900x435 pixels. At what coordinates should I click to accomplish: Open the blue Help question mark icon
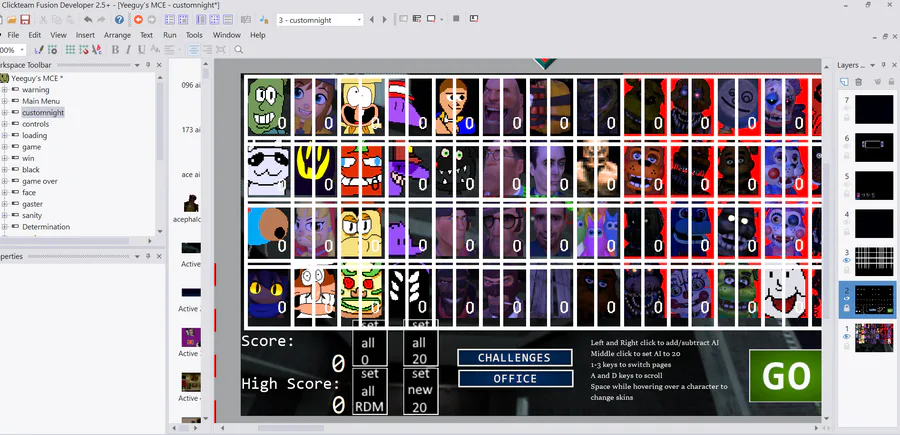119,20
